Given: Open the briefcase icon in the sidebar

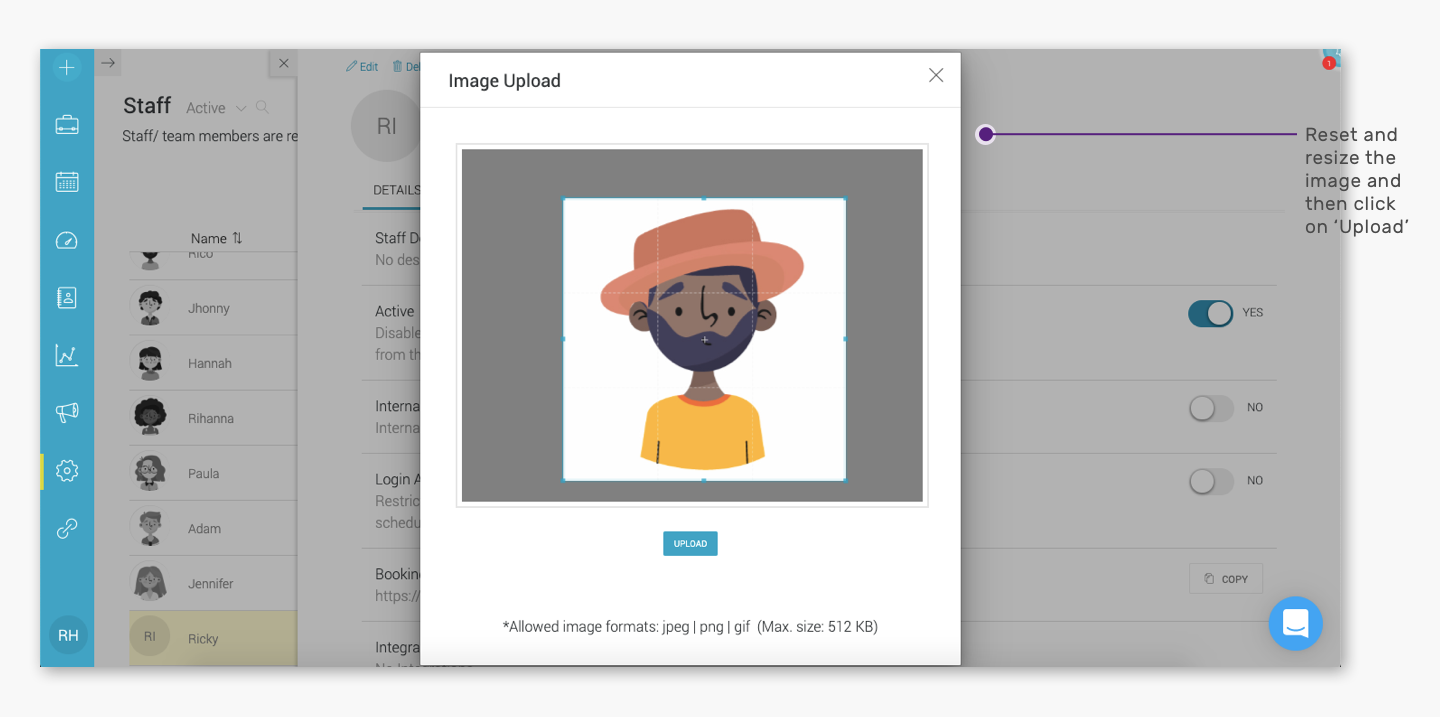Looking at the screenshot, I should click(x=67, y=125).
